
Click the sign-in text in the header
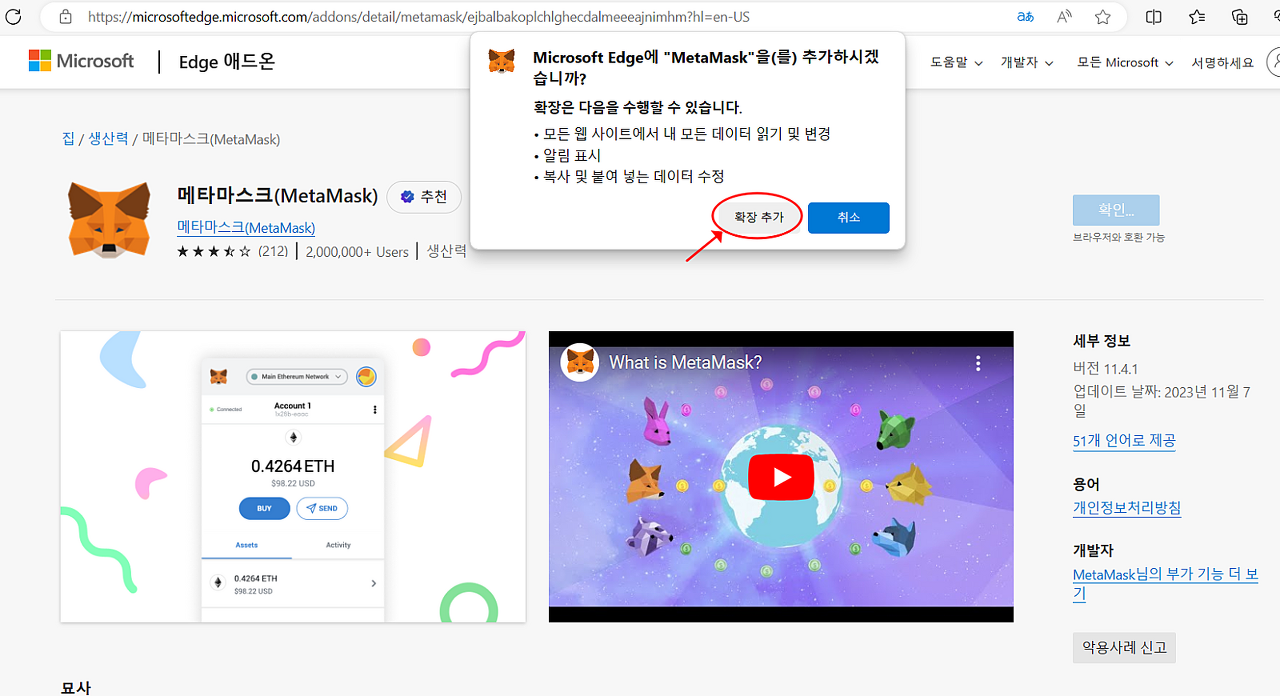click(x=1222, y=62)
